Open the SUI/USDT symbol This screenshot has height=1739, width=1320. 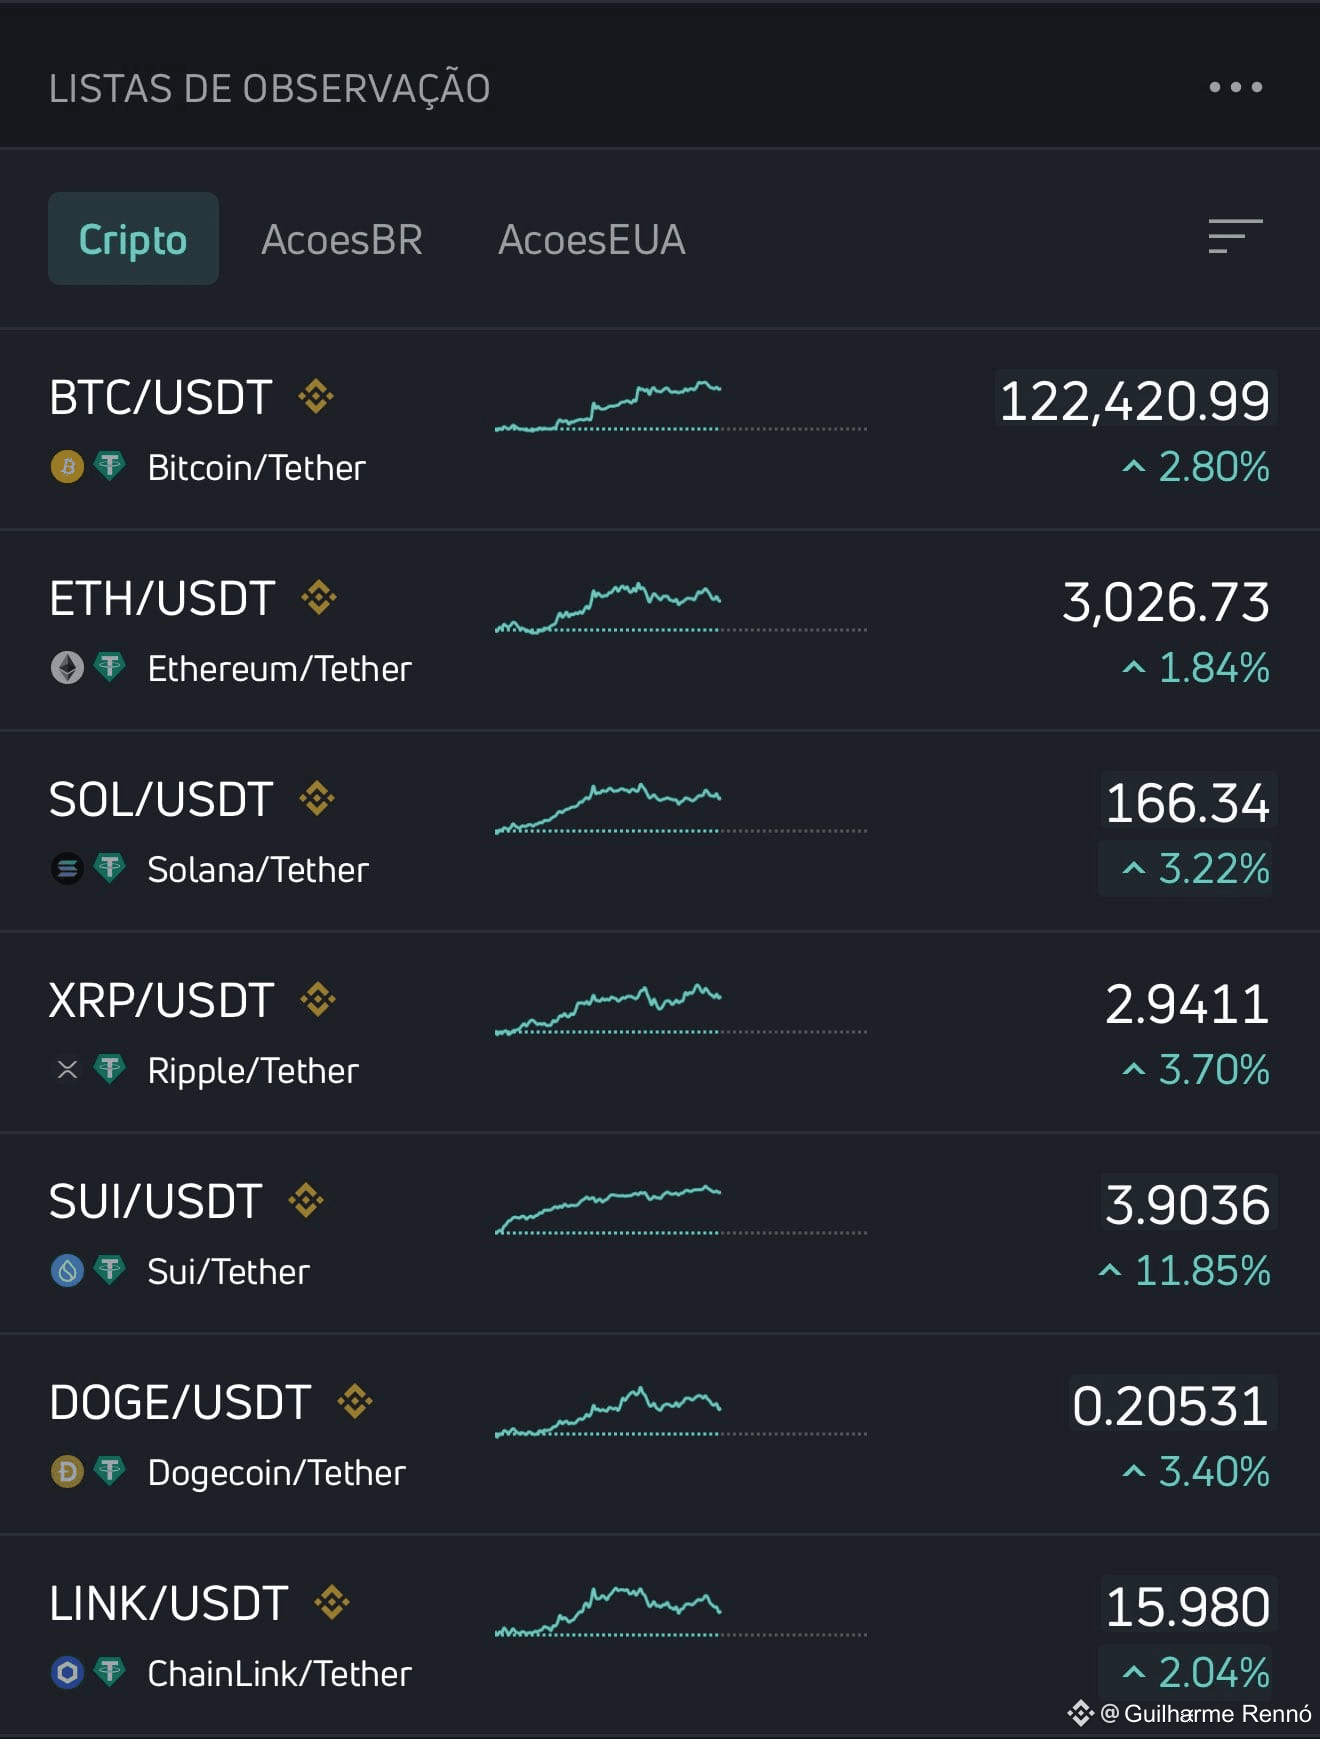(156, 1202)
